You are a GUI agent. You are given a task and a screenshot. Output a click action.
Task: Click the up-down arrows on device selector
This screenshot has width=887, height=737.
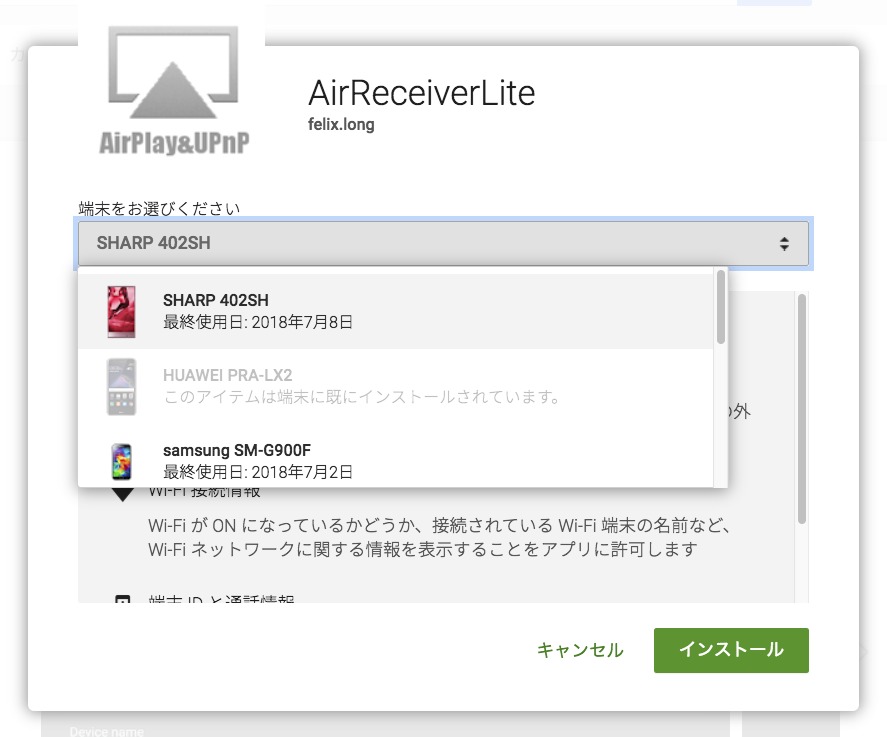pyautogui.click(x=784, y=244)
